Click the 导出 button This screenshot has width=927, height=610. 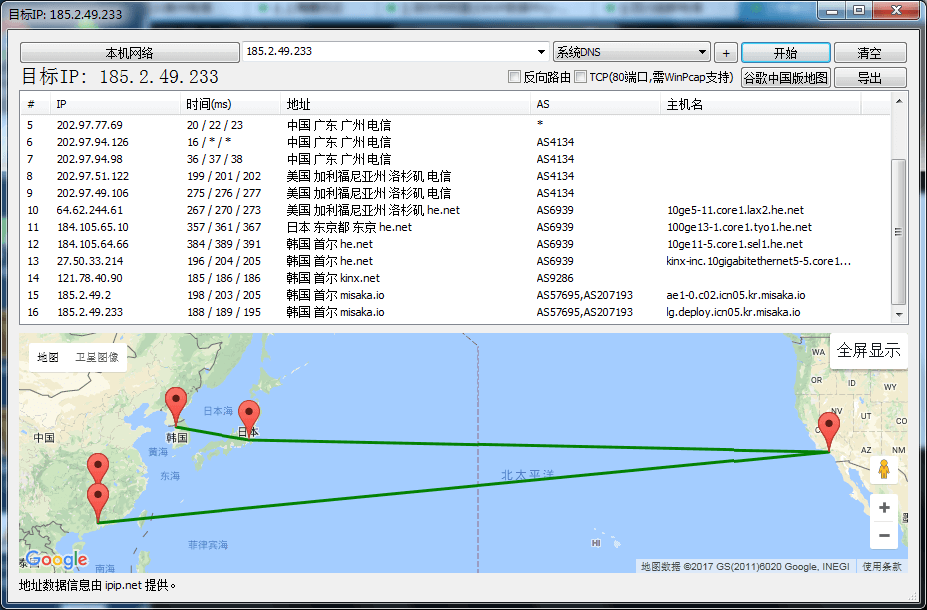869,78
